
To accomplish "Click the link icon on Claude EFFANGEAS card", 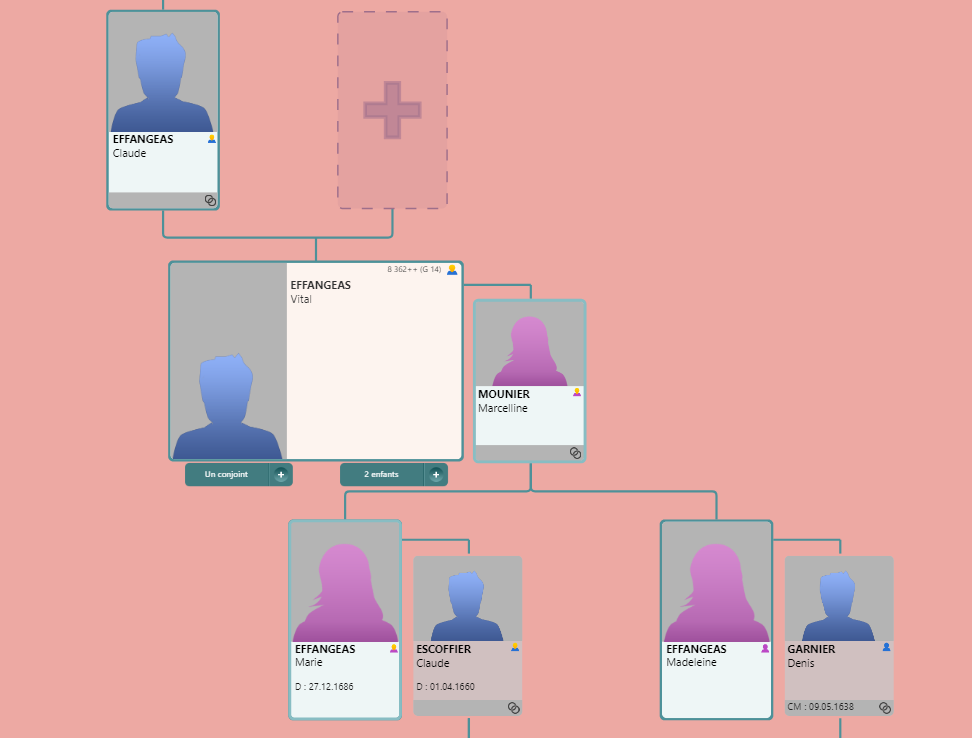I will [210, 200].
